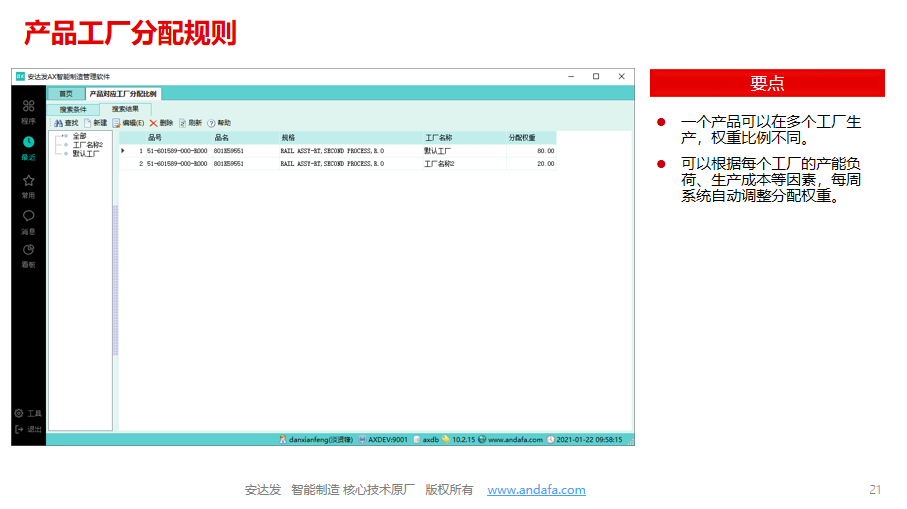Click the 删除 (Delete) red X button
This screenshot has height=509, width=907.
click(161, 123)
